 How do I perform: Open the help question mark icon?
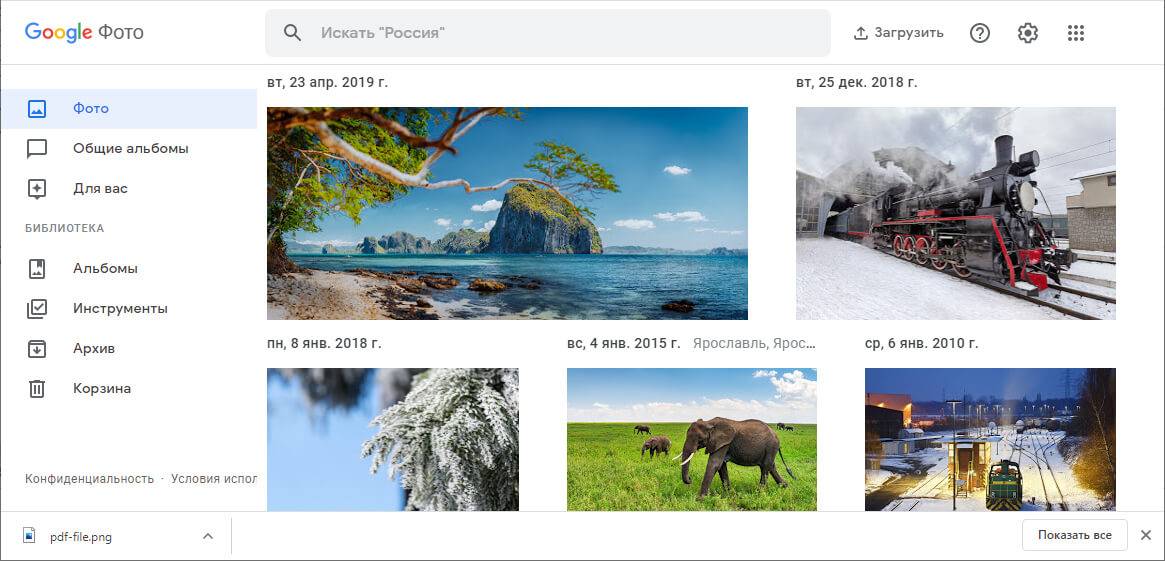pyautogui.click(x=980, y=33)
